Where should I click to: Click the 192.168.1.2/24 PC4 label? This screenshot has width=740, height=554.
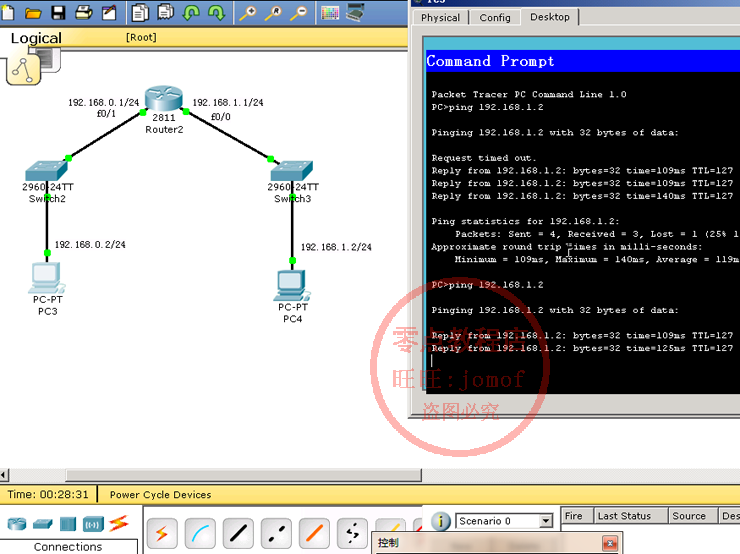pos(336,247)
